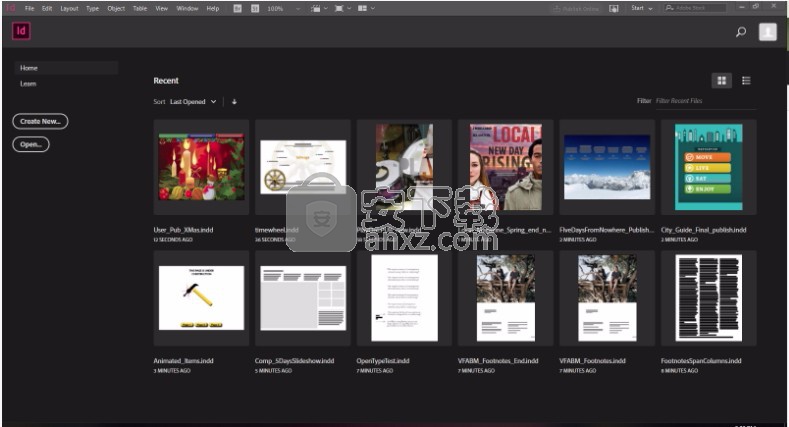Open the Animated_Items.indd thumbnail

point(201,298)
